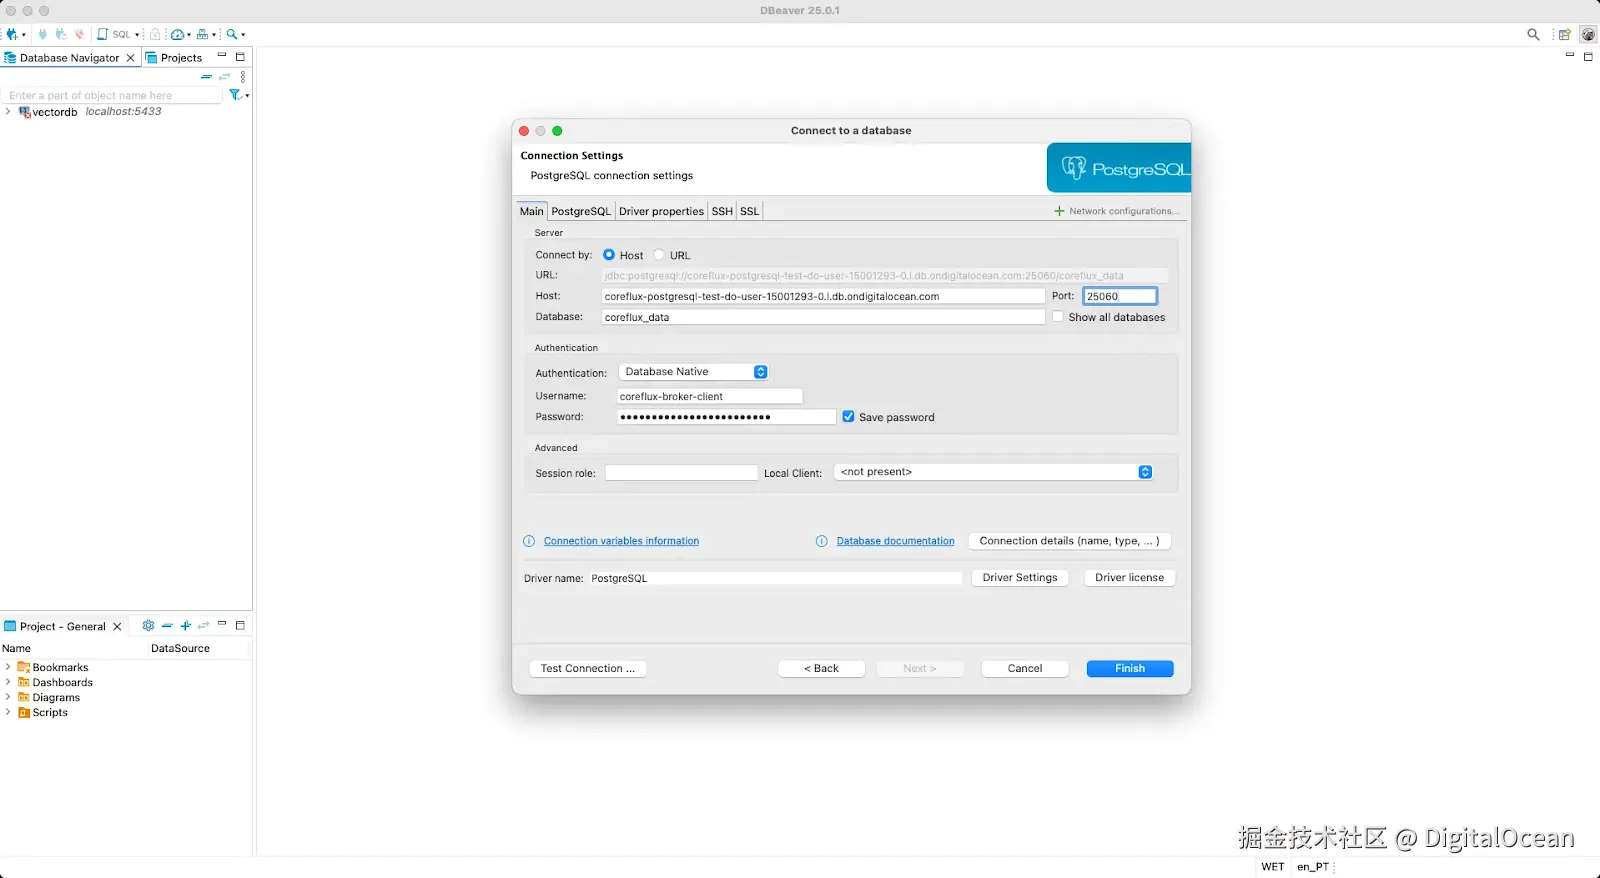Click the Cancel button
The height and width of the screenshot is (878, 1600).
(x=1025, y=669)
